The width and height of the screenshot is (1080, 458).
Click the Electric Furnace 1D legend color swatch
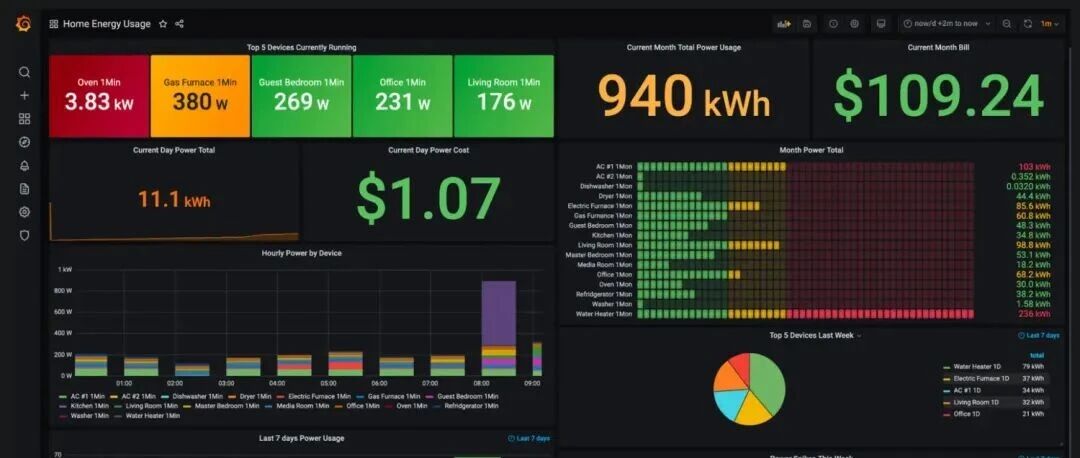click(x=947, y=379)
